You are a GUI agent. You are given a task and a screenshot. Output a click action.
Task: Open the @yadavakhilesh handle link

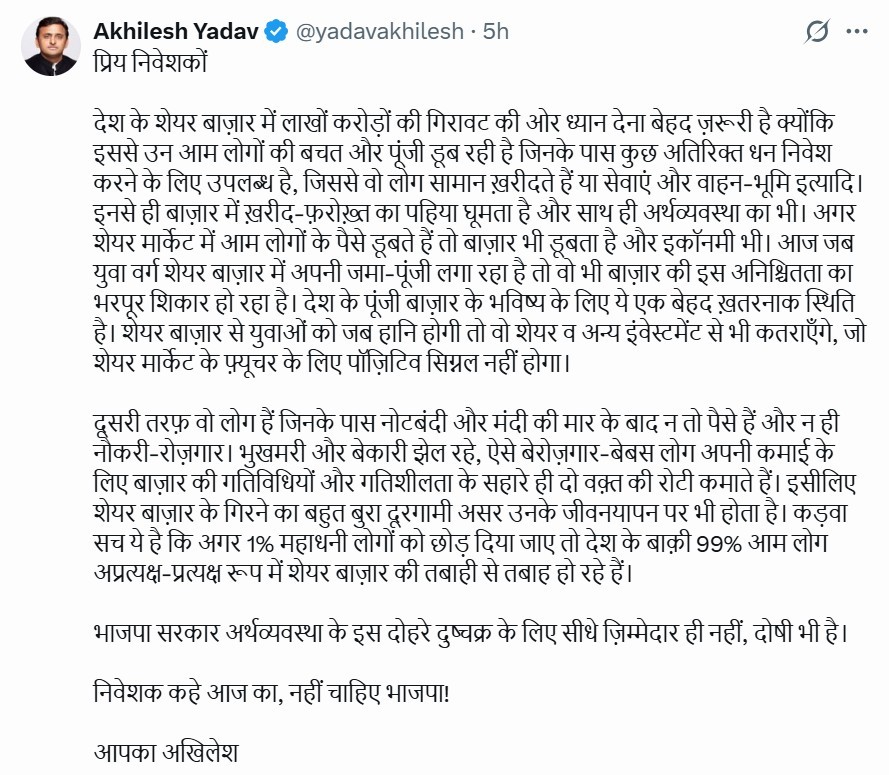coord(380,32)
